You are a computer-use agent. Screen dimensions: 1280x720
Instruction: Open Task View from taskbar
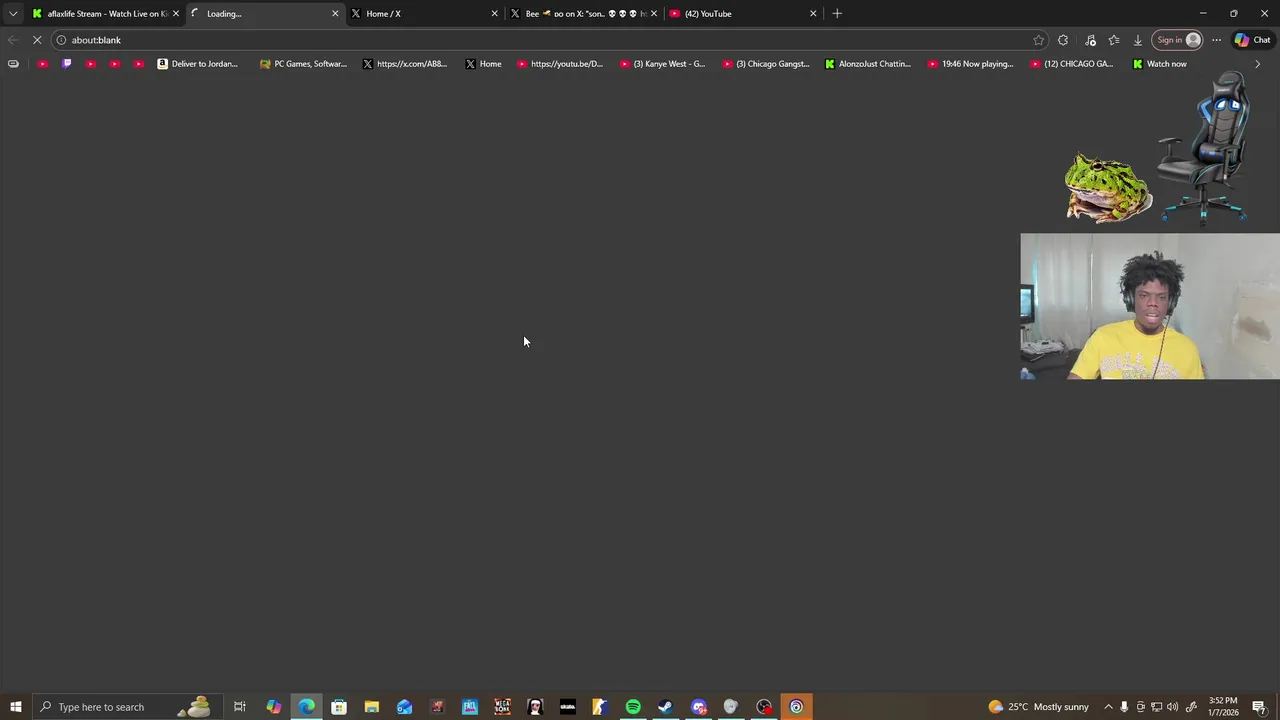240,707
